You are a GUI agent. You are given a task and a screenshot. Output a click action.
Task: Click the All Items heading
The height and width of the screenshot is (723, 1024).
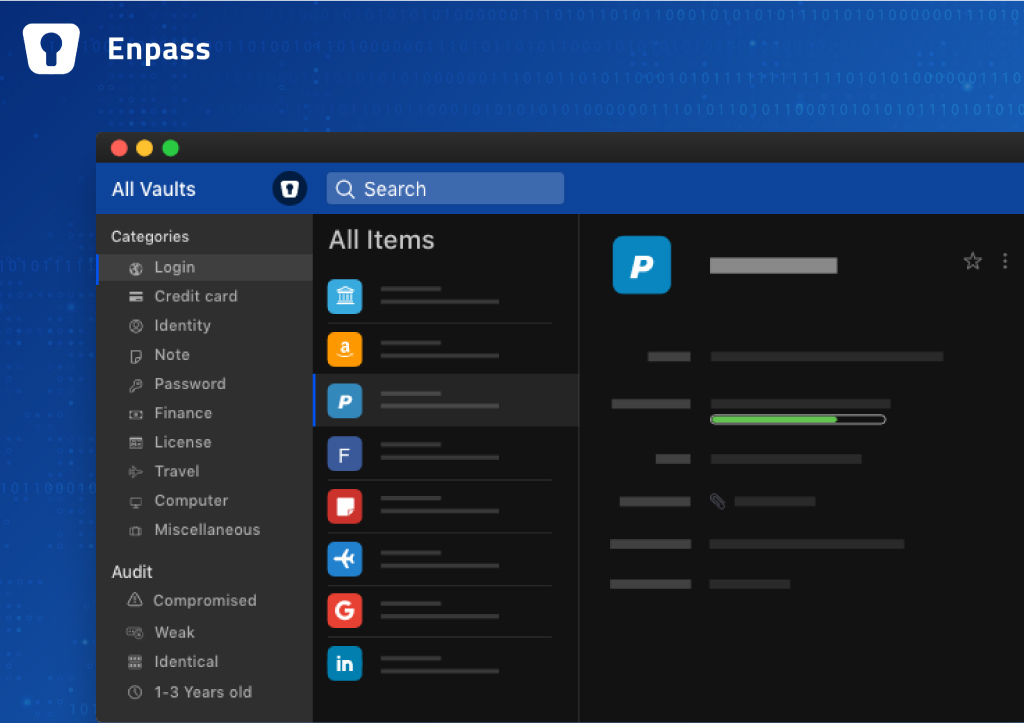[381, 240]
